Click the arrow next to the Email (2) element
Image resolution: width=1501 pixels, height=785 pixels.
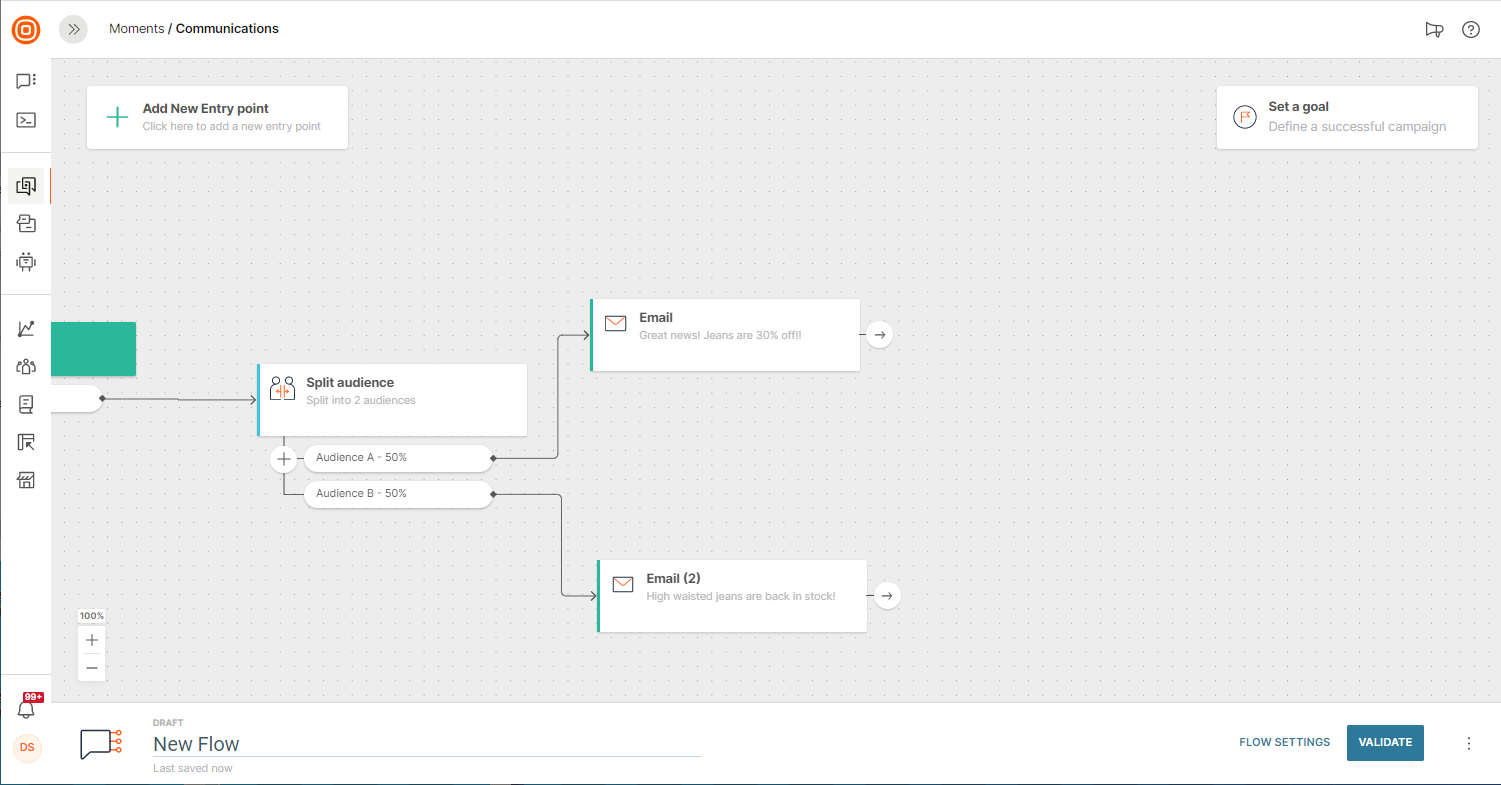887,596
